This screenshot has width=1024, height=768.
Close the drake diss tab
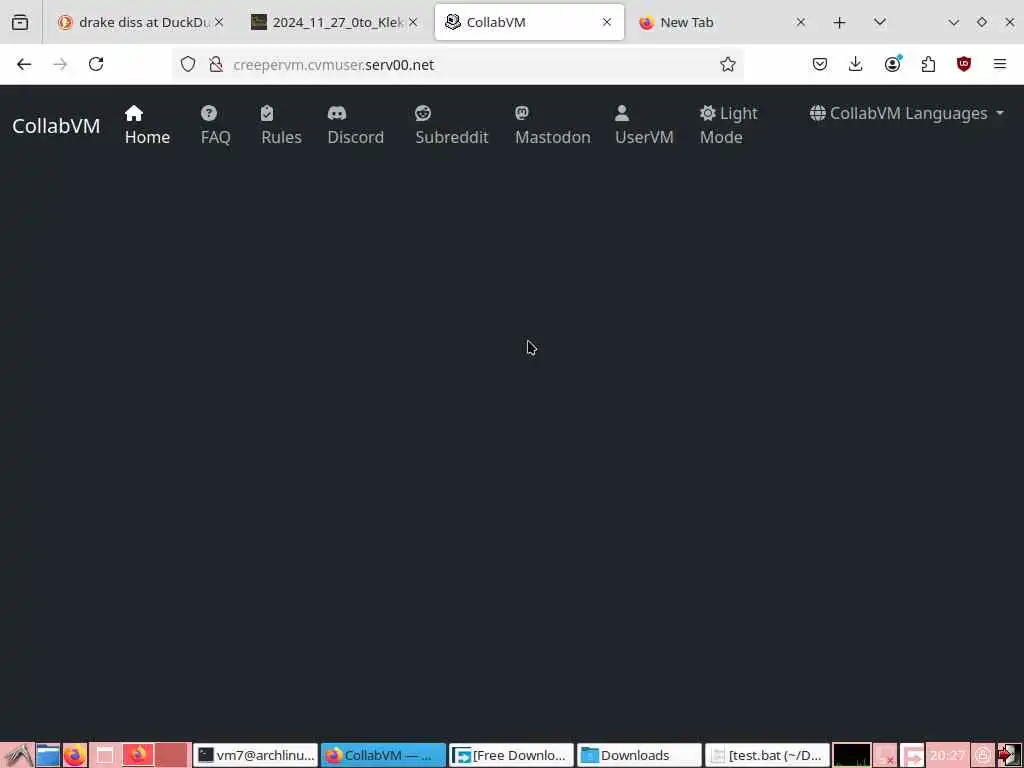[x=219, y=22]
